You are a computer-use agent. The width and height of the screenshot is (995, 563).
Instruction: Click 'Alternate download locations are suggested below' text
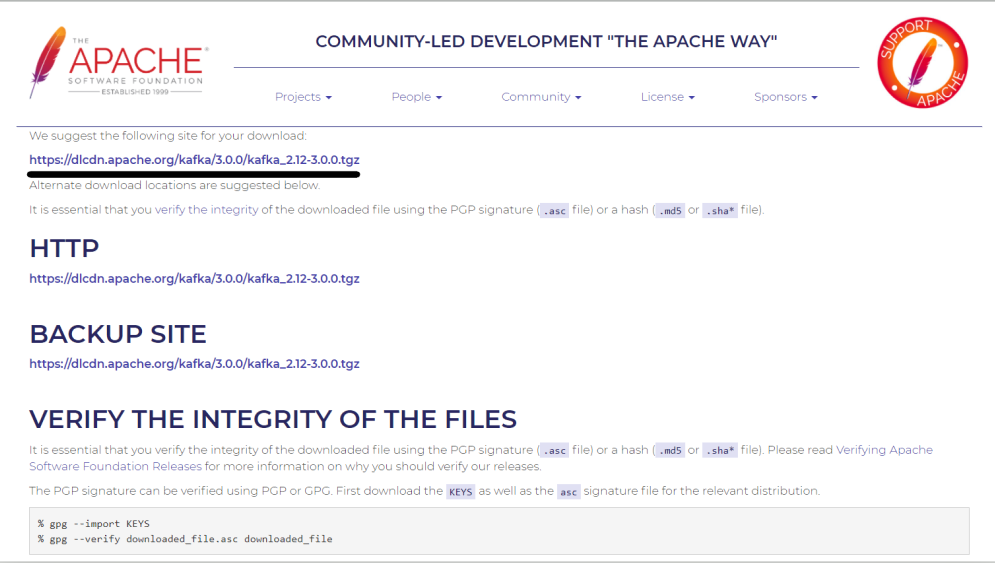click(175, 185)
